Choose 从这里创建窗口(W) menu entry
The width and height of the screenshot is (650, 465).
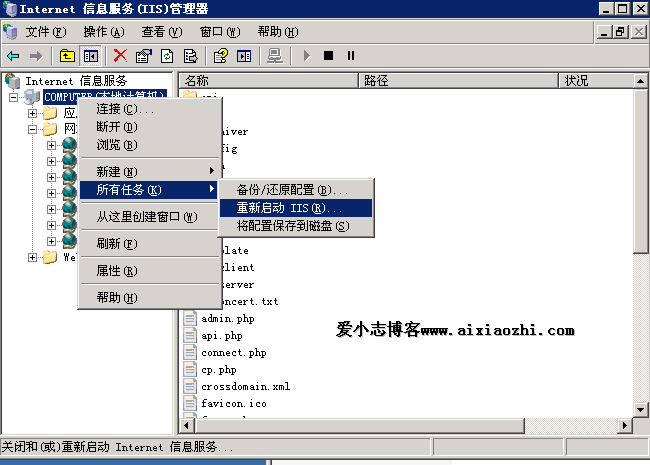click(x=149, y=217)
